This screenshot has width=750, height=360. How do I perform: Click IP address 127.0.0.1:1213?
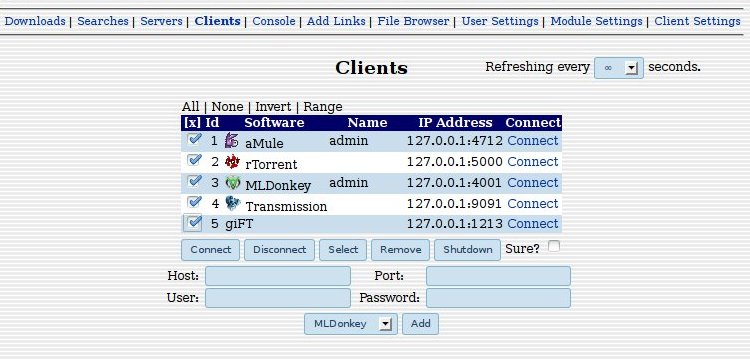point(455,224)
